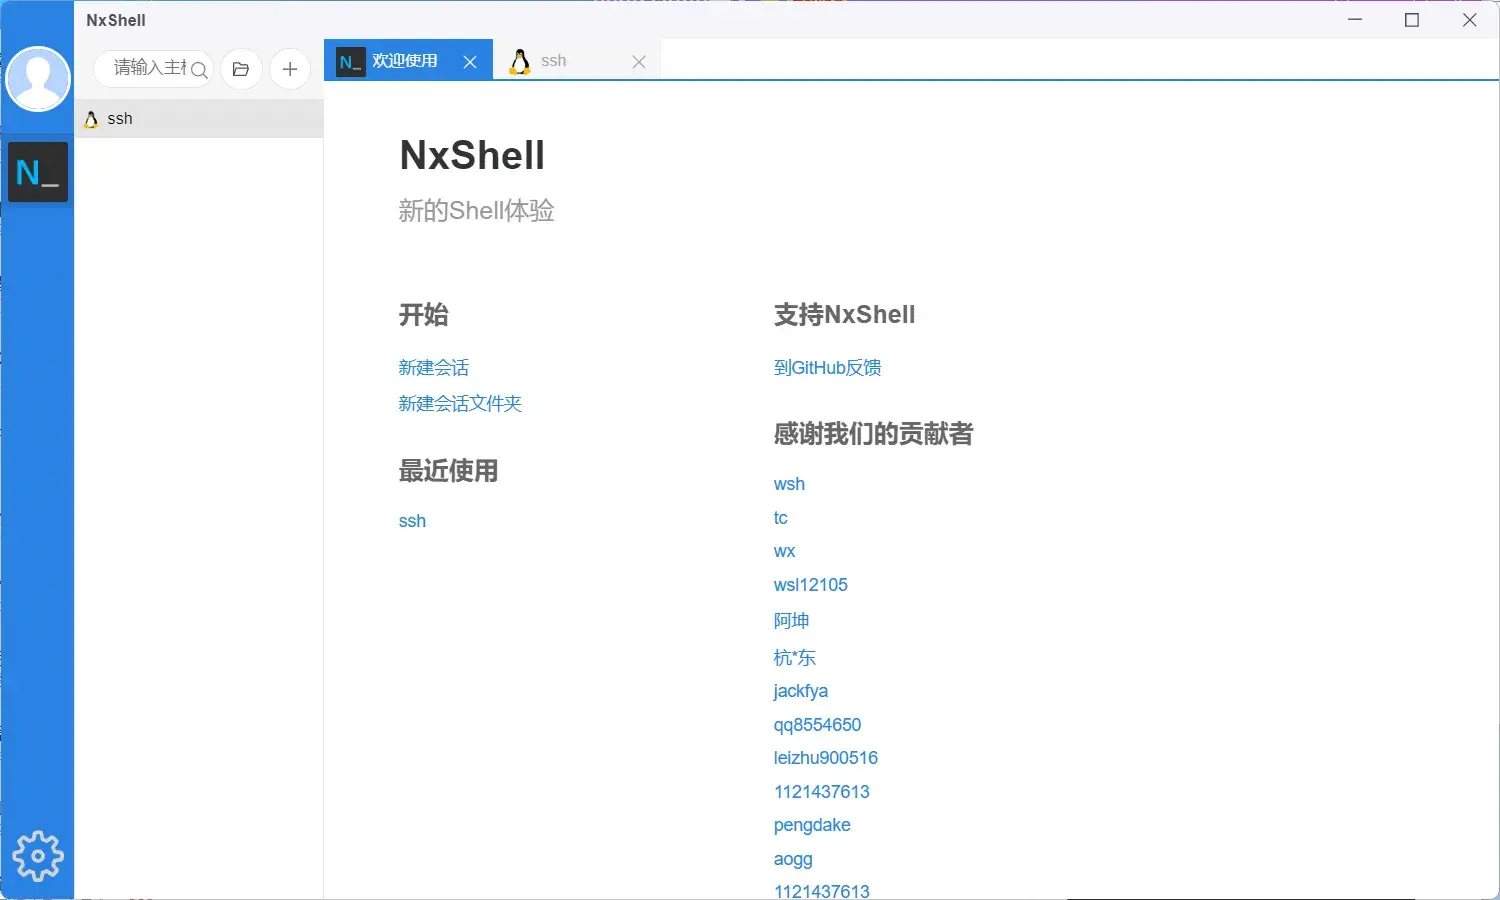Click the penguin icon in ssh tab
Viewport: 1500px width, 900px height.
pos(520,62)
